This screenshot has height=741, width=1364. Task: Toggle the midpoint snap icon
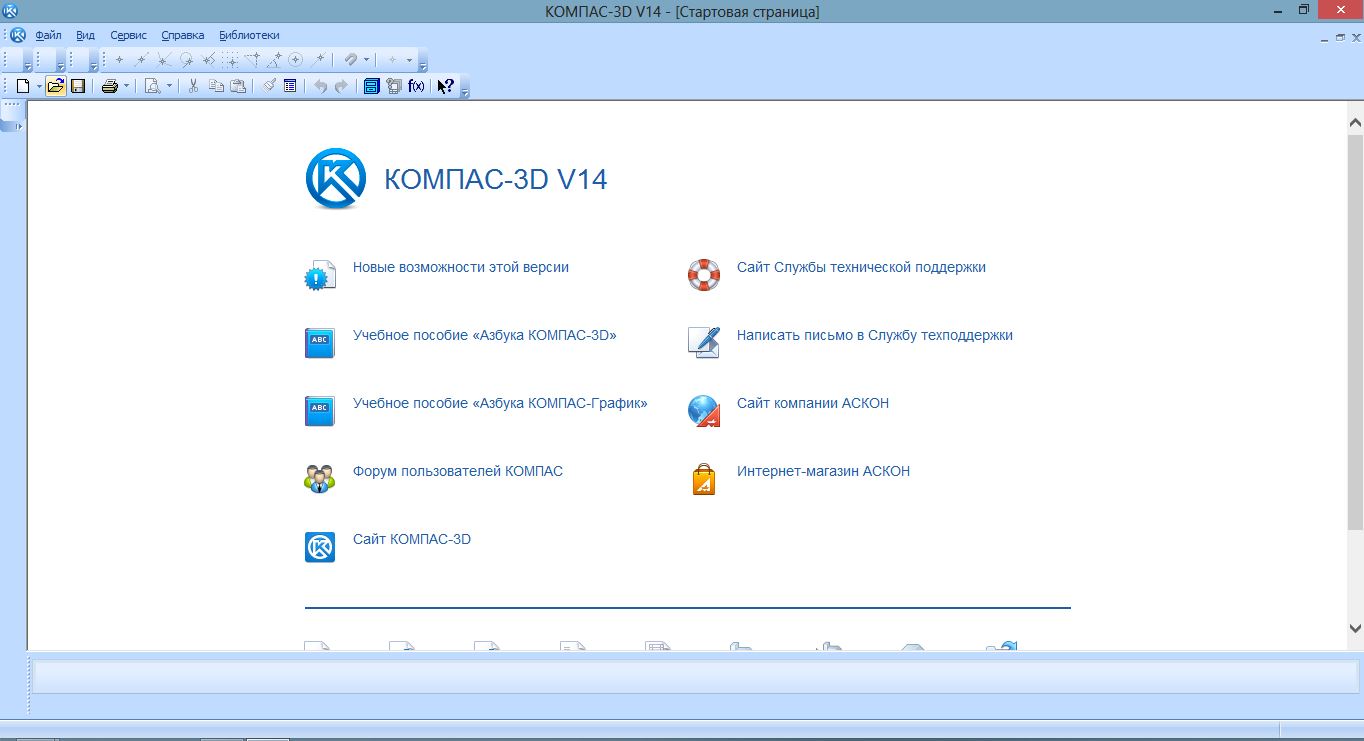141,60
